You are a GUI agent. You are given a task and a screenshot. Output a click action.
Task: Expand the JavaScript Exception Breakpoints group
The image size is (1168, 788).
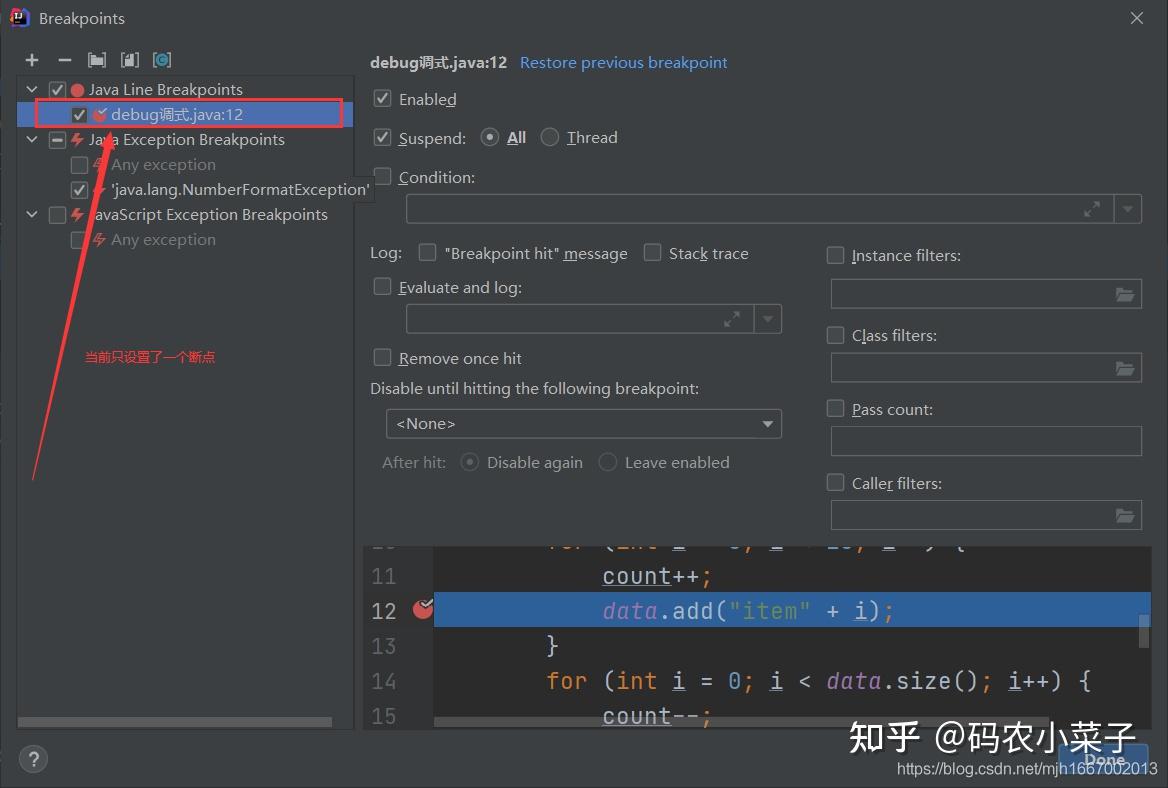[31, 214]
